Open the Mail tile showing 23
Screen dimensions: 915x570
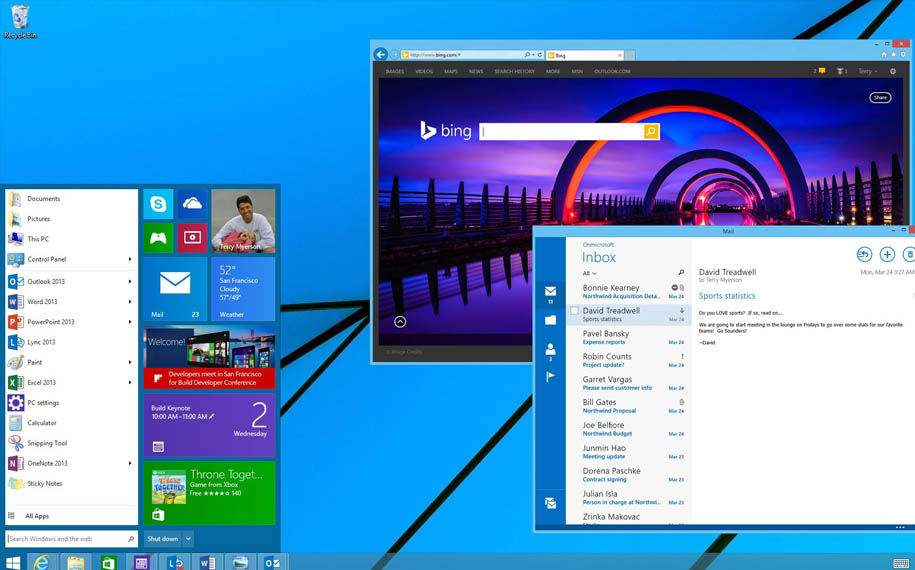pyautogui.click(x=175, y=289)
